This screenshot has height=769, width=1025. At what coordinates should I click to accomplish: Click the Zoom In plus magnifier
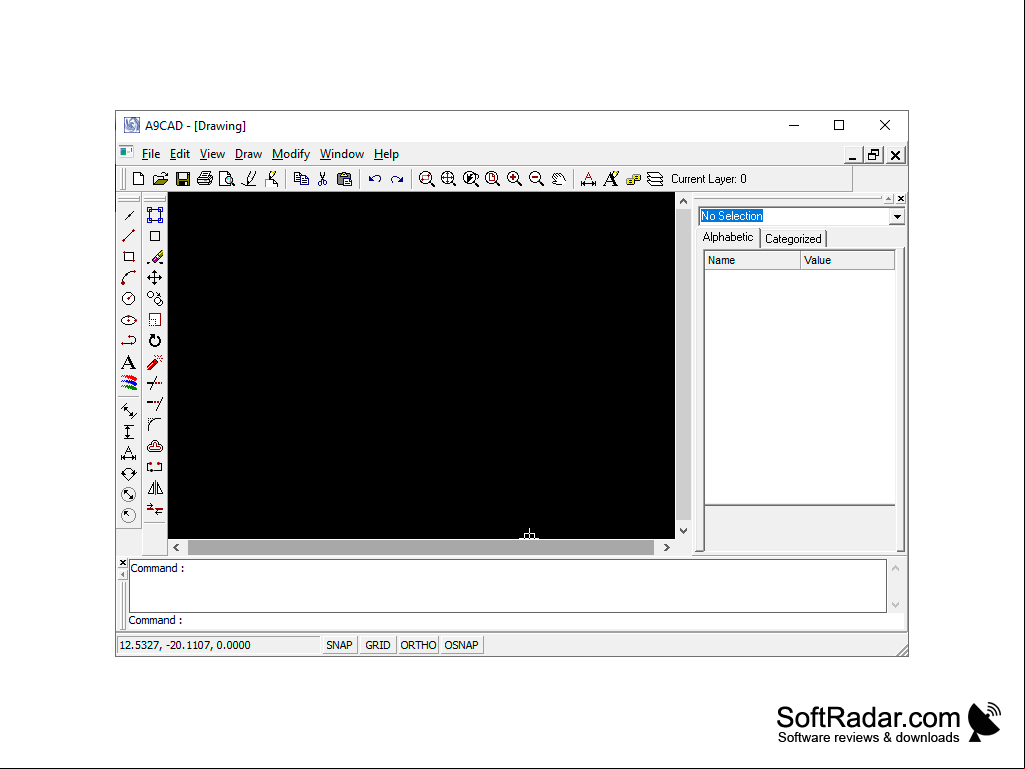click(x=514, y=179)
